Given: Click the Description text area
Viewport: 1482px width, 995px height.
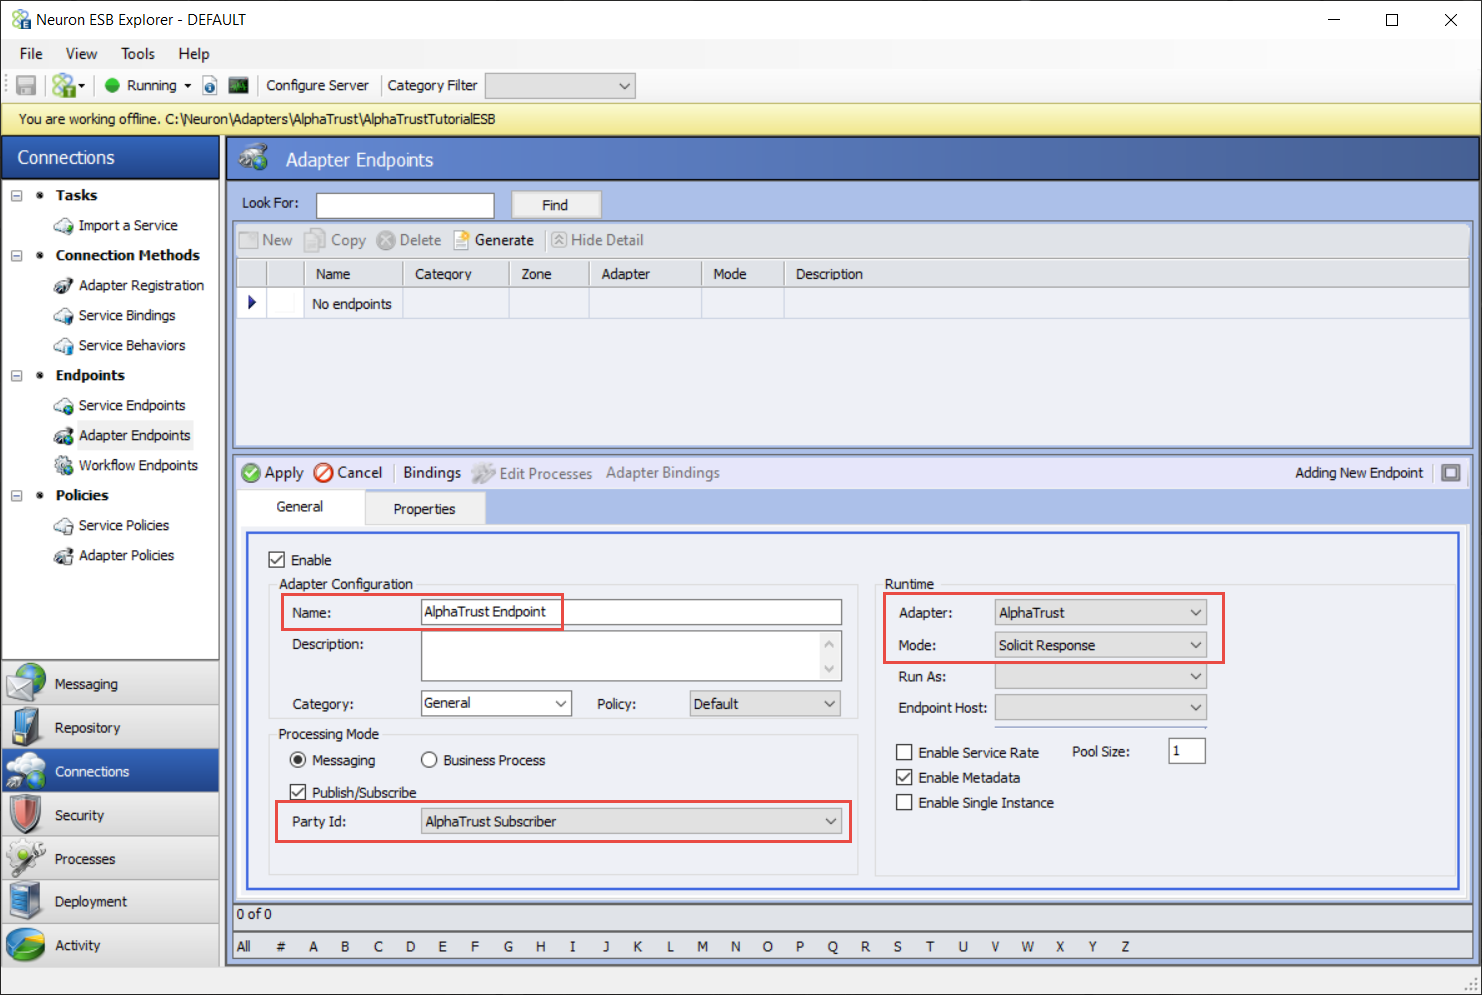Looking at the screenshot, I should (x=631, y=656).
